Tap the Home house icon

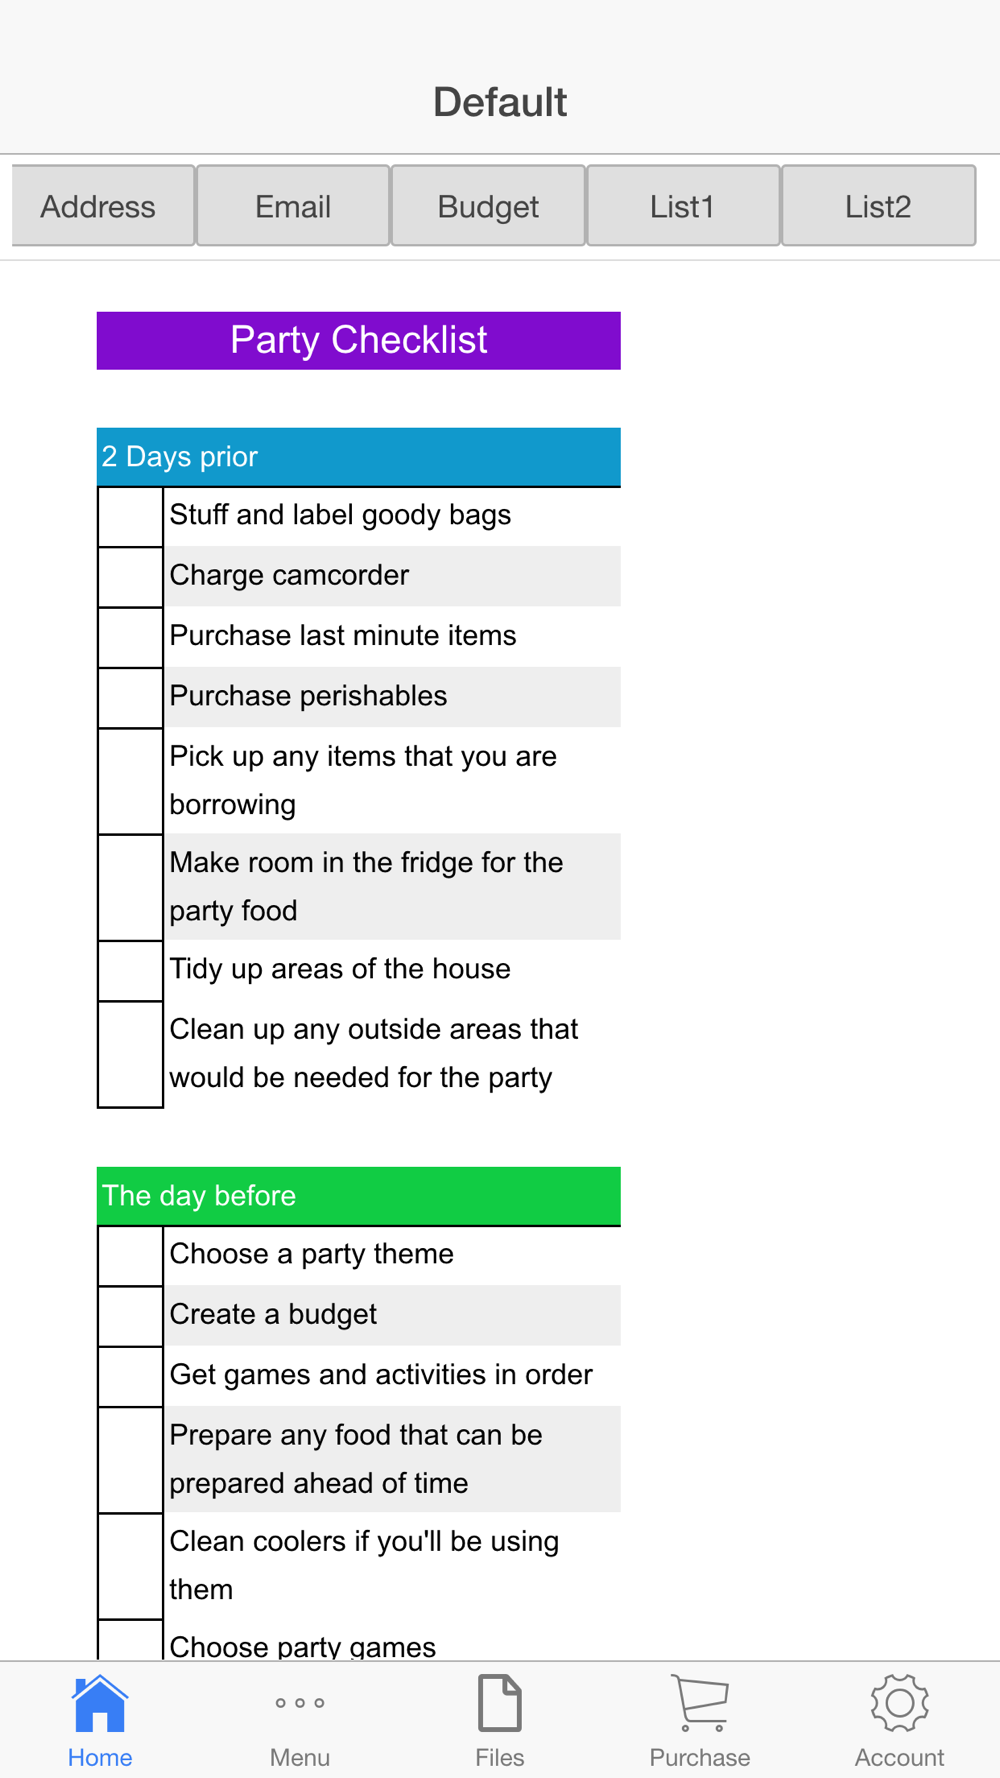[x=100, y=1703]
